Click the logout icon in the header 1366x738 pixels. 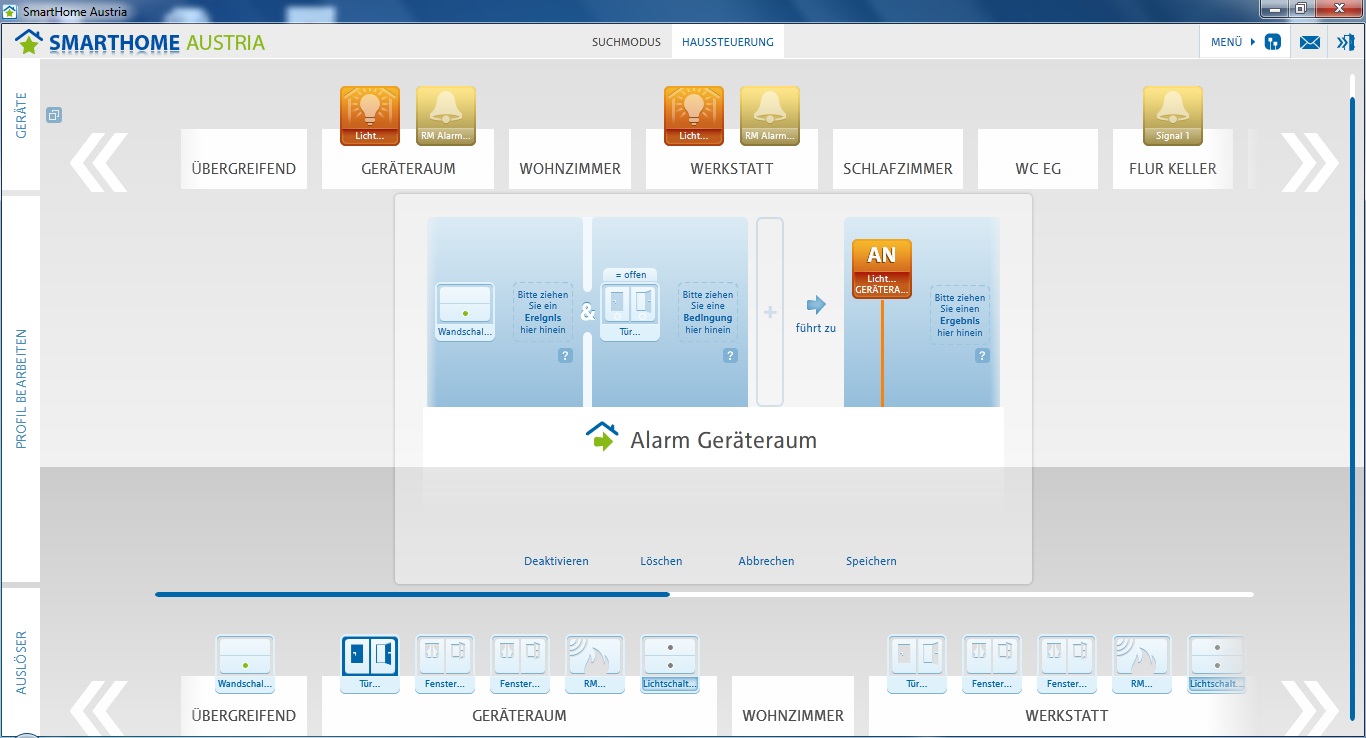point(1346,42)
